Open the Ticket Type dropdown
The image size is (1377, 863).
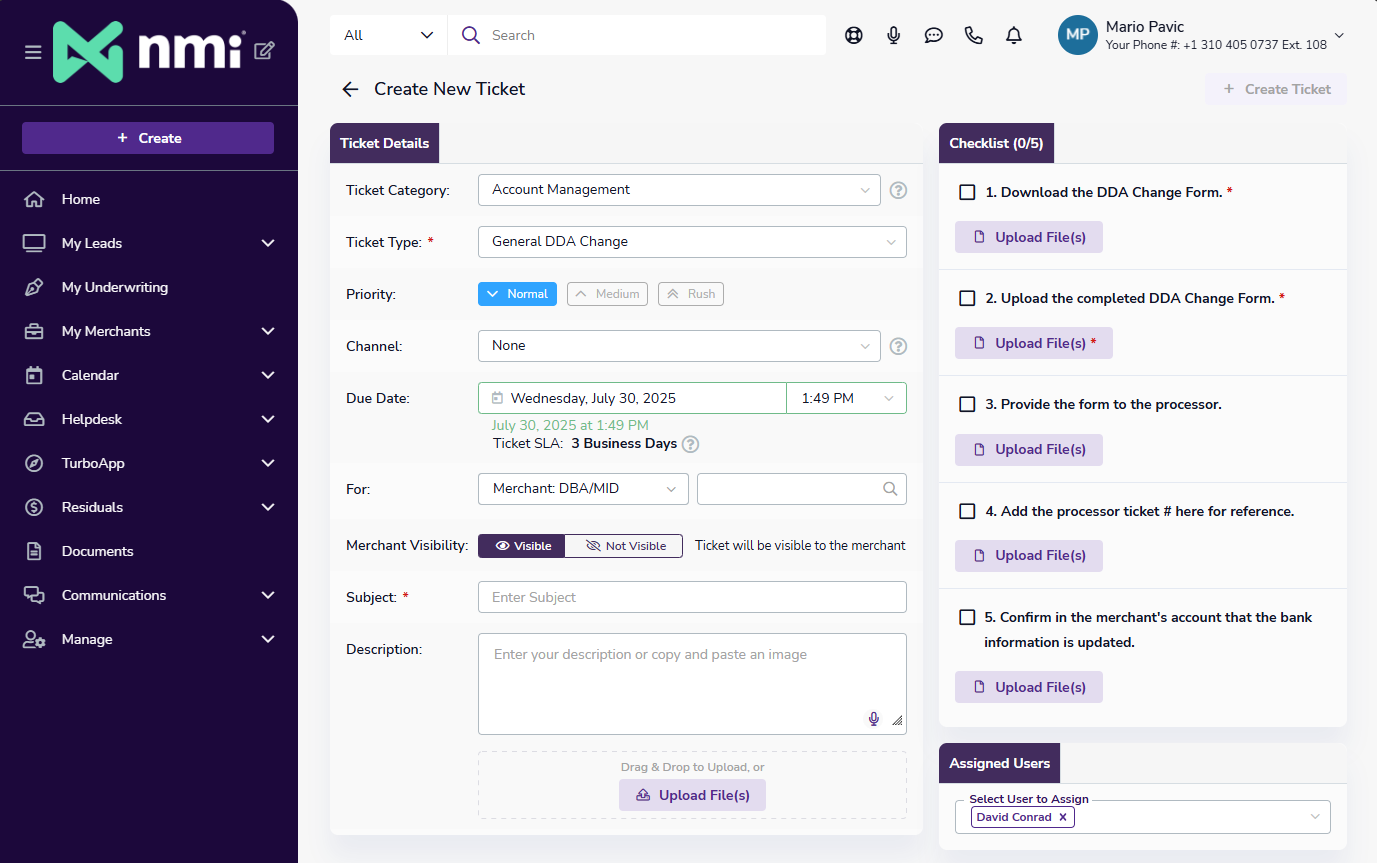[x=692, y=242]
